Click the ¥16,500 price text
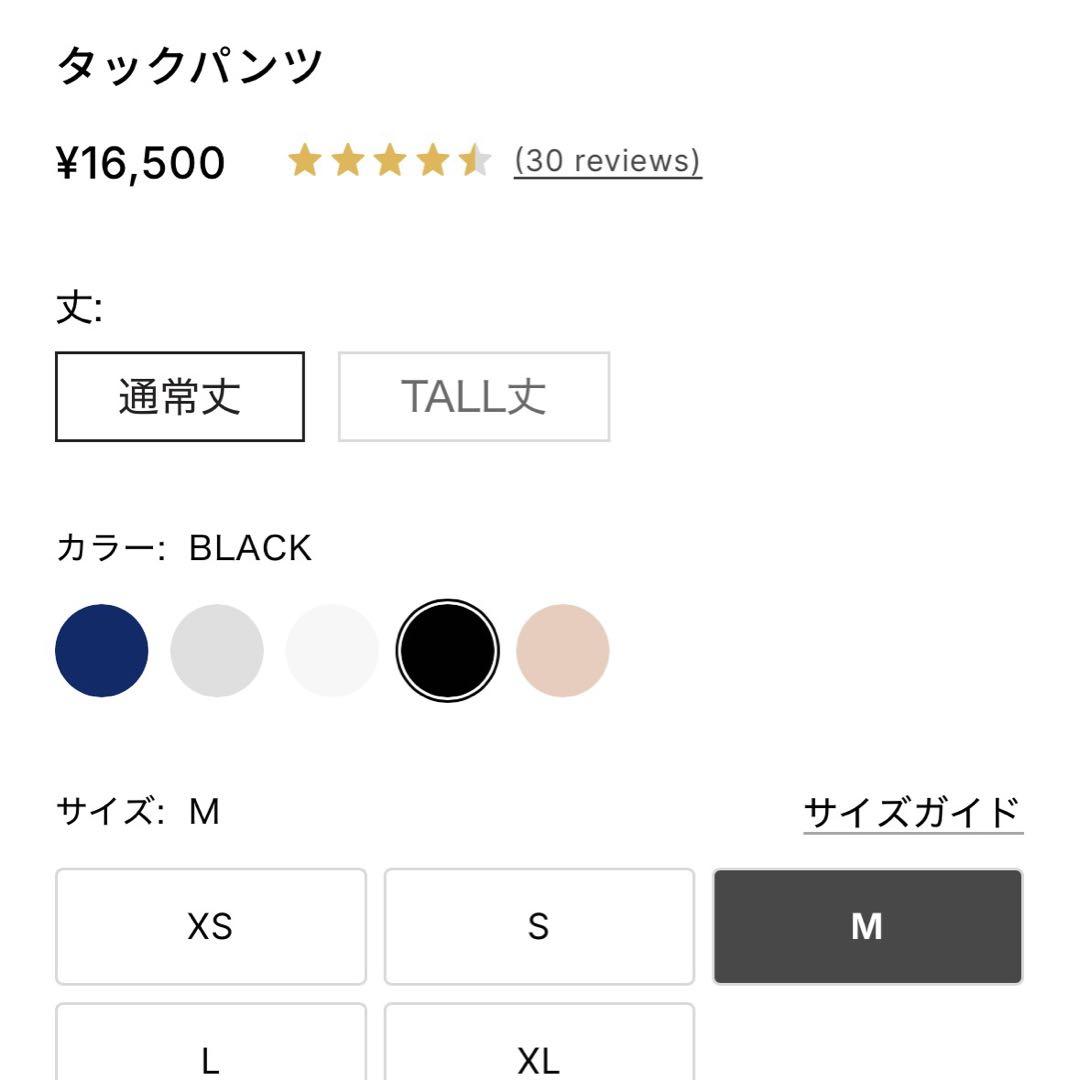Screen dimensions: 1080x1080 point(140,162)
